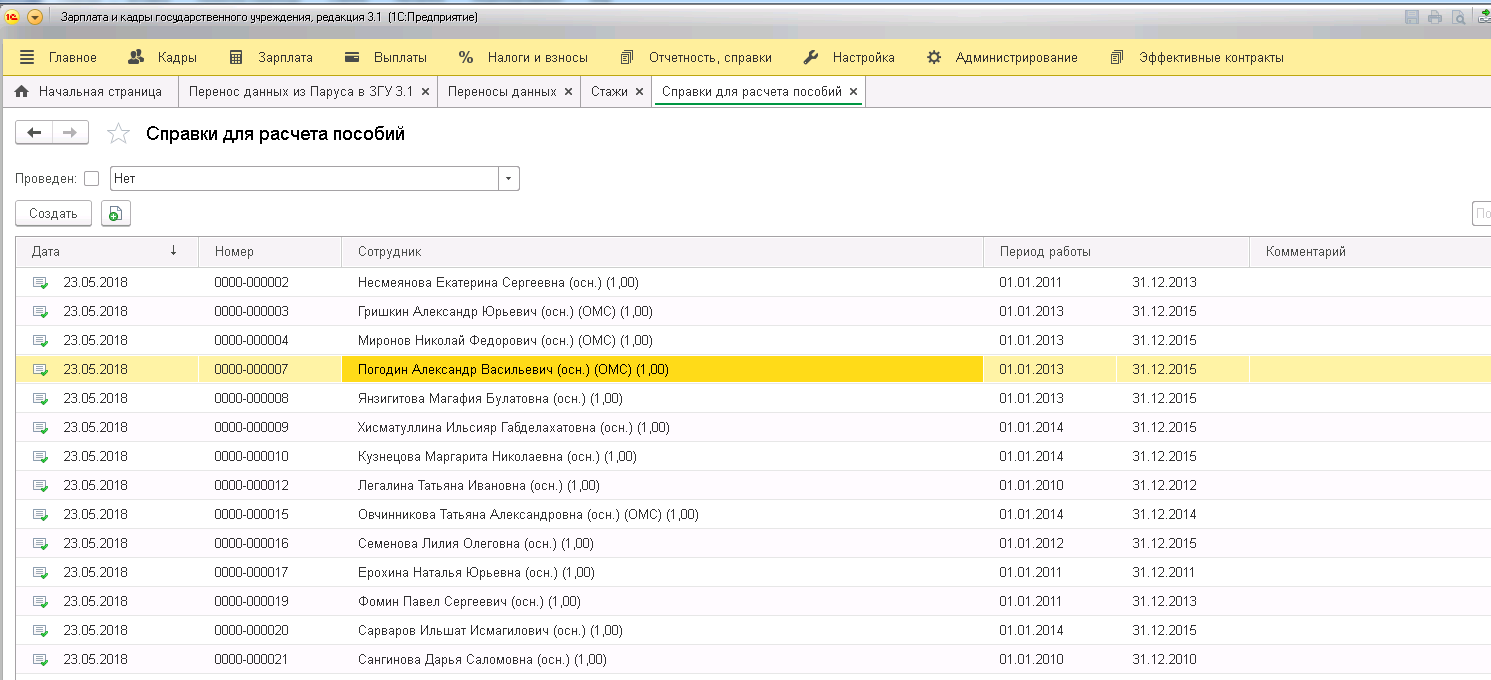The image size is (1491, 680).
Task: Expand the Проведен filter dropdown arrow
Action: click(x=509, y=179)
